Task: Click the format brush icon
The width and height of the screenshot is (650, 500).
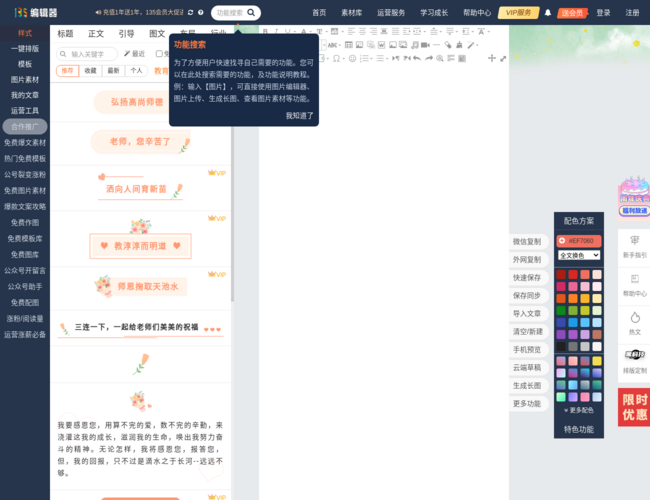Action: [459, 45]
